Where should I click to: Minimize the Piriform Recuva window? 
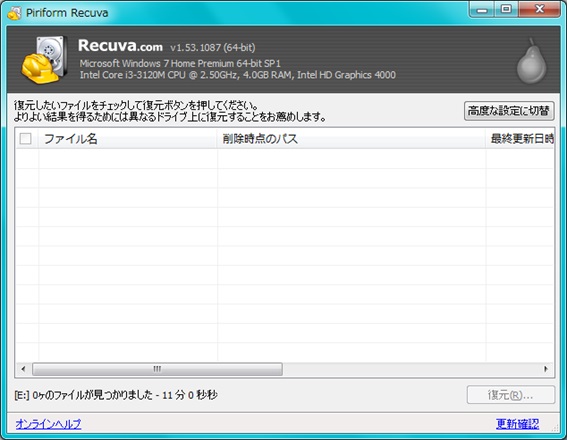pyautogui.click(x=482, y=9)
